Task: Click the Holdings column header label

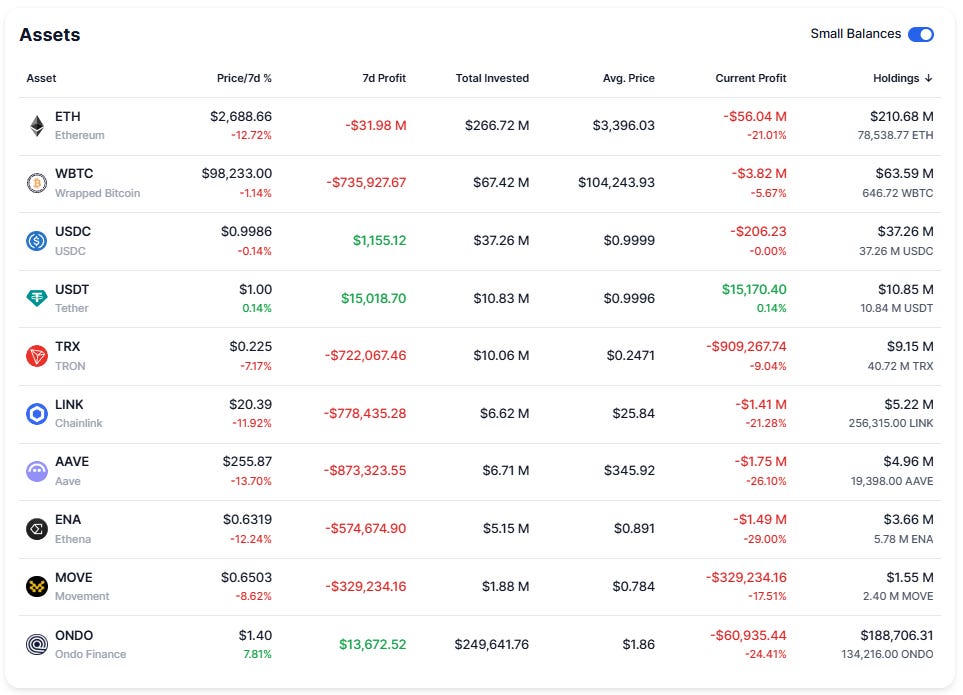Action: tap(896, 78)
